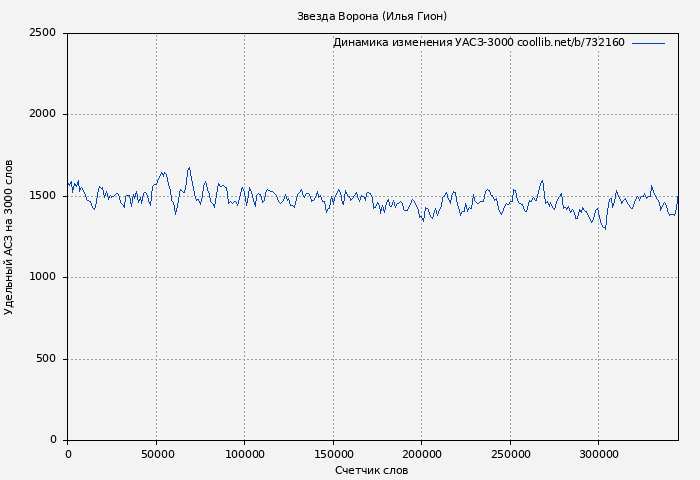This screenshot has width=700, height=480.
Task: Select the x-axis tick label 300000
Action: 598,454
